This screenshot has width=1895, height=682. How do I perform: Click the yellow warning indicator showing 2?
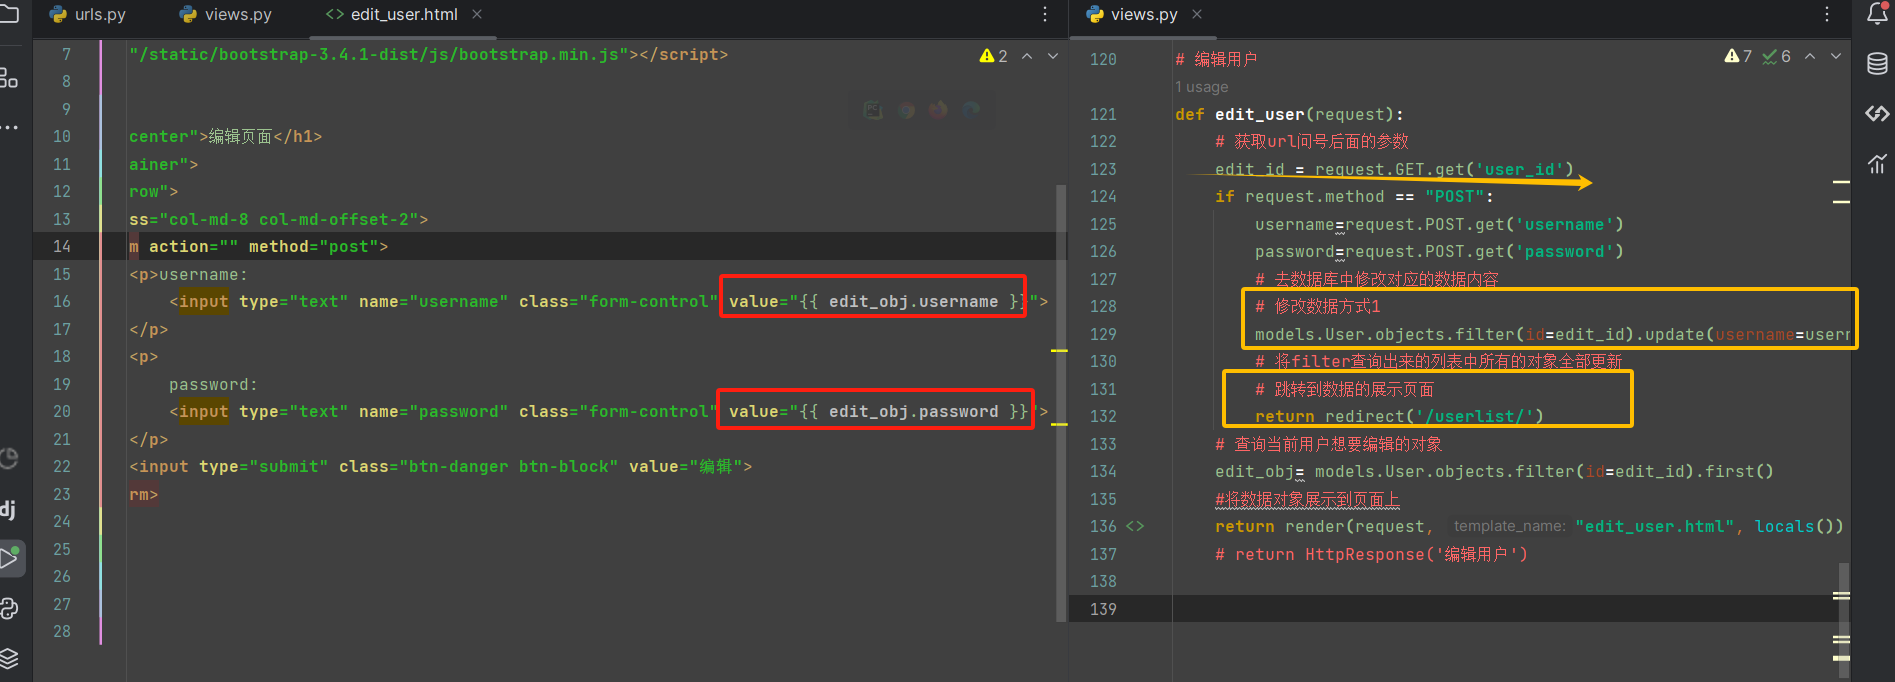[x=993, y=56]
